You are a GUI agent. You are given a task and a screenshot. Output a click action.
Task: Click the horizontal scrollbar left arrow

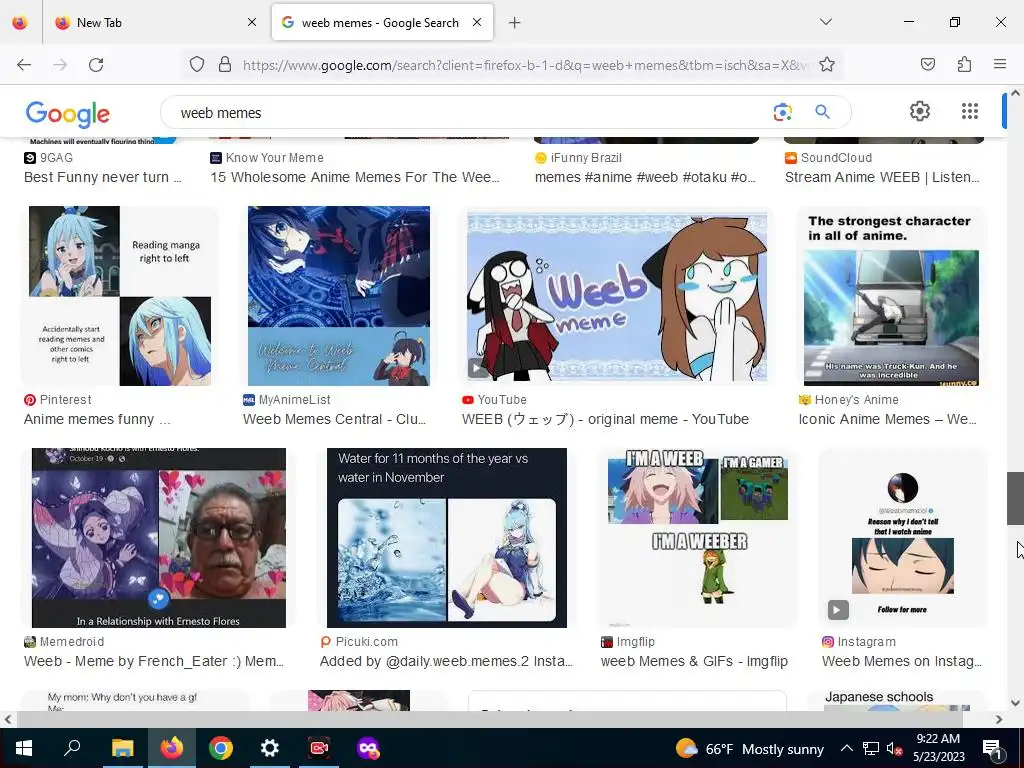tap(8, 720)
